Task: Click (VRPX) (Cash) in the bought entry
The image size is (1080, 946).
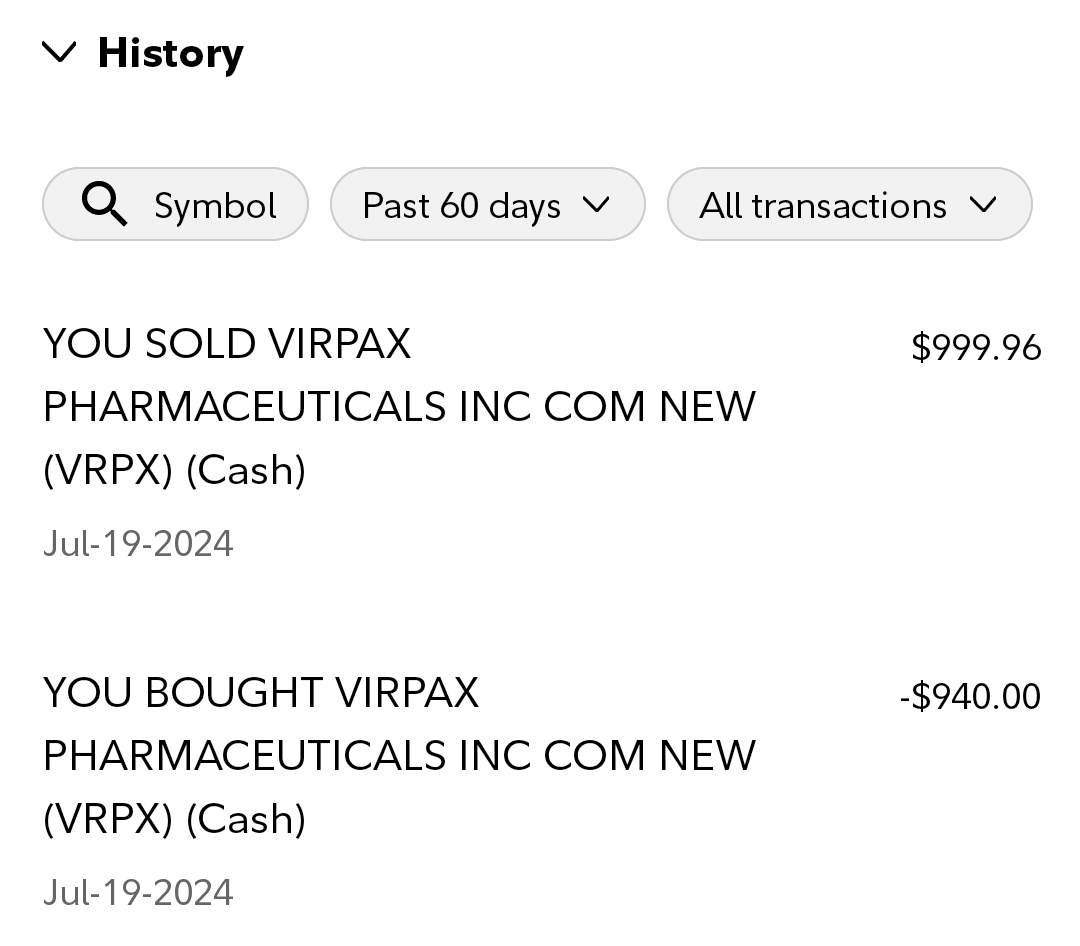Action: [x=174, y=819]
